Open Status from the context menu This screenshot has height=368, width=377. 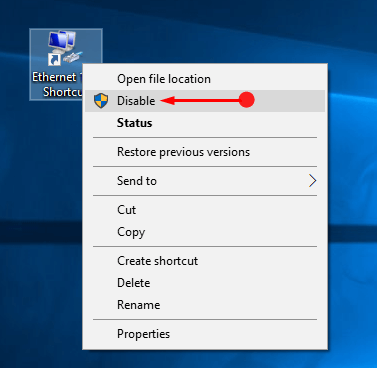point(205,123)
